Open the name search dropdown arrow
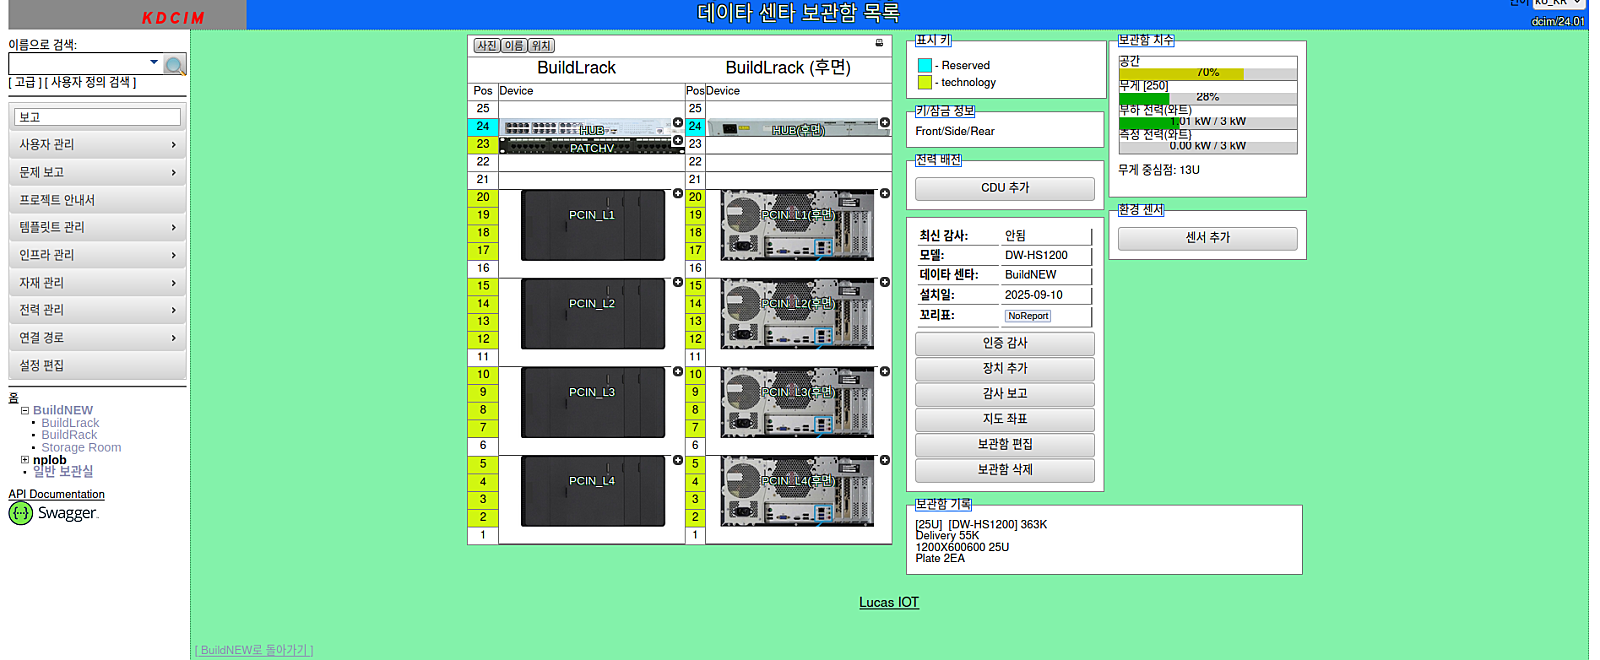Screen dimensions: 1600x660 tap(154, 62)
